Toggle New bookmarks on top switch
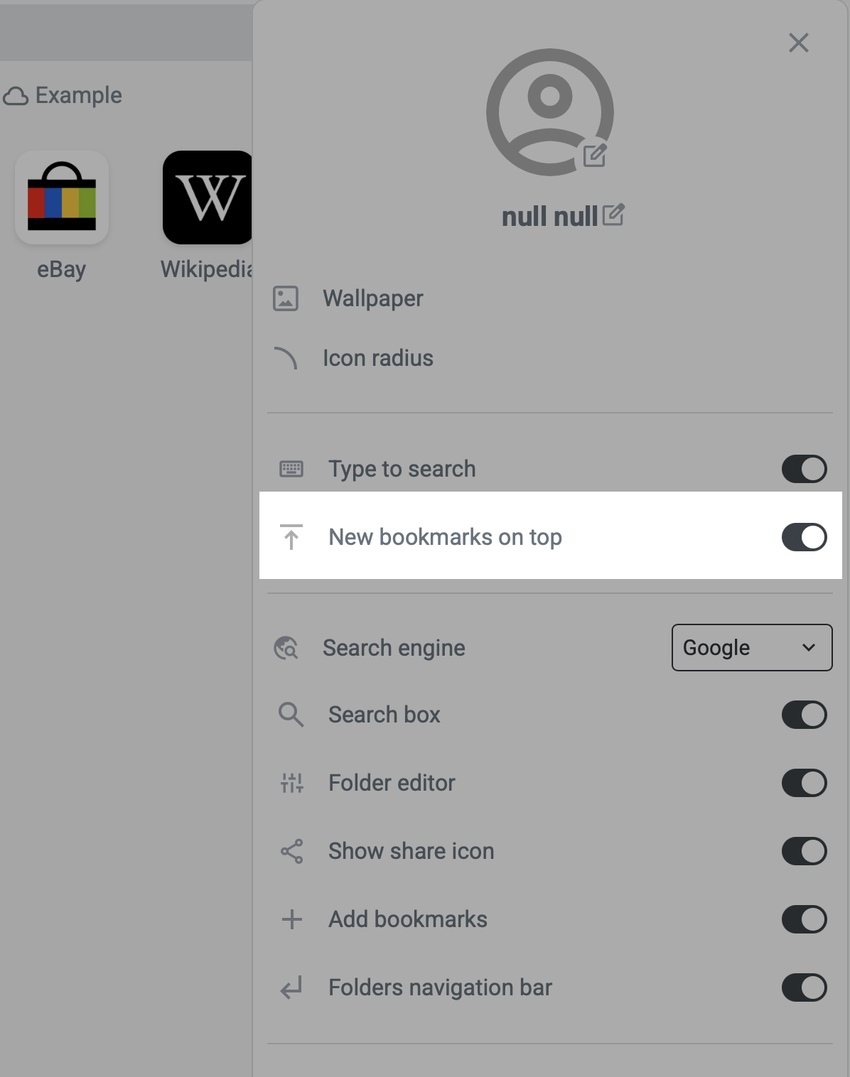 coord(804,537)
